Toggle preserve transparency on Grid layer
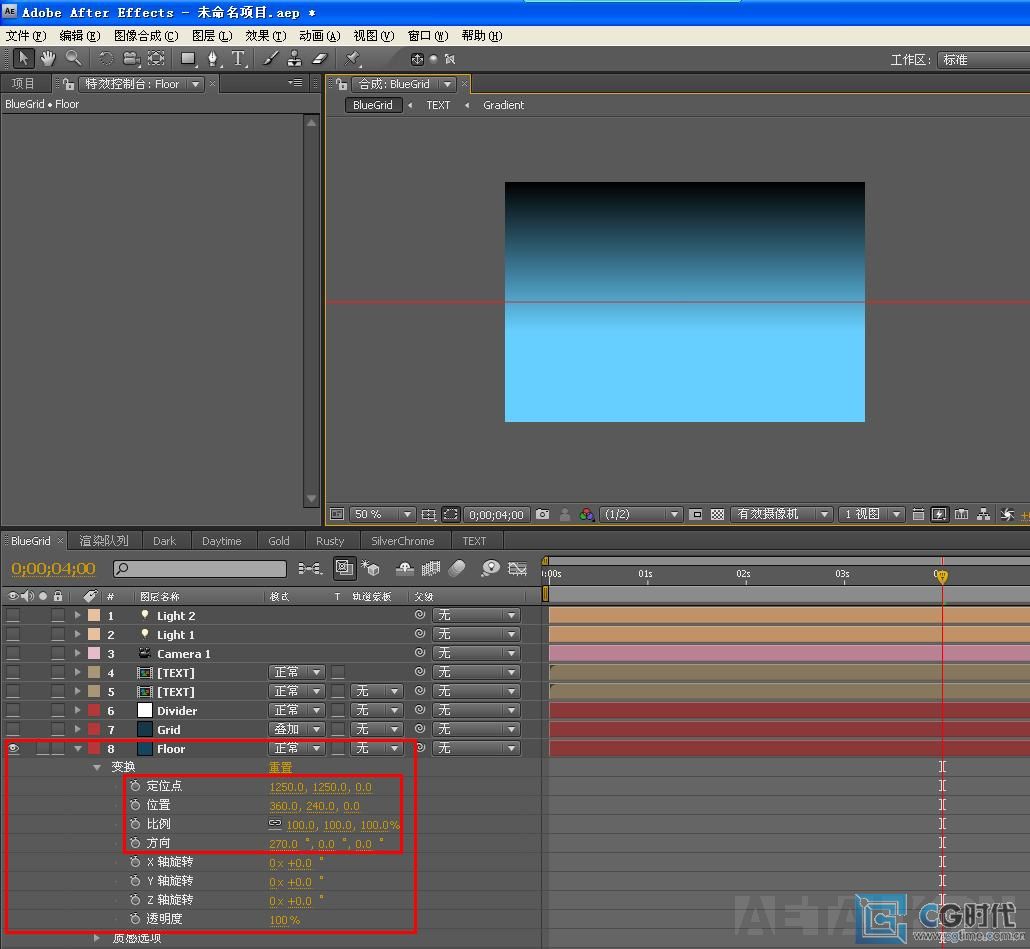Screen dimensions: 1030x949 338,730
